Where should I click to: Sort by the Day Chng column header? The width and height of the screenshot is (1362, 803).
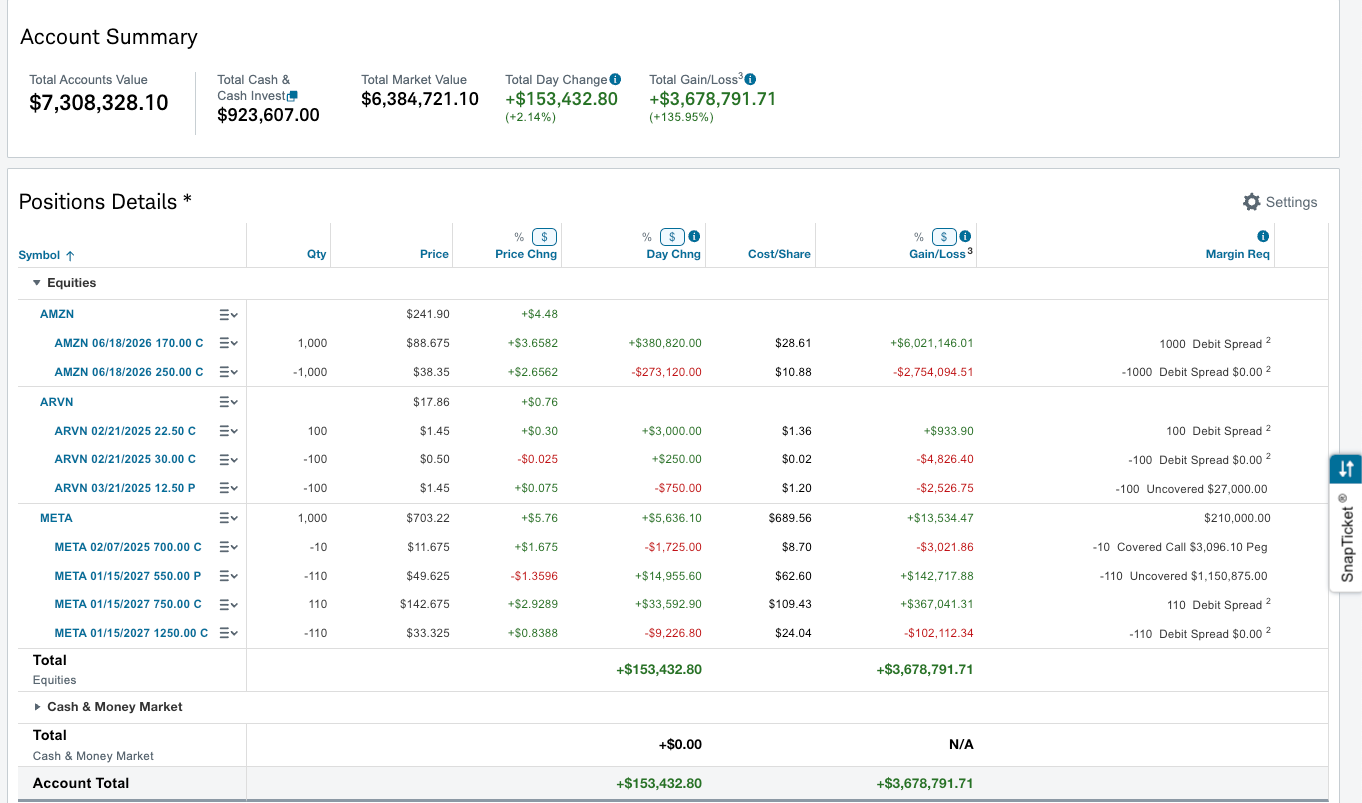tap(673, 254)
